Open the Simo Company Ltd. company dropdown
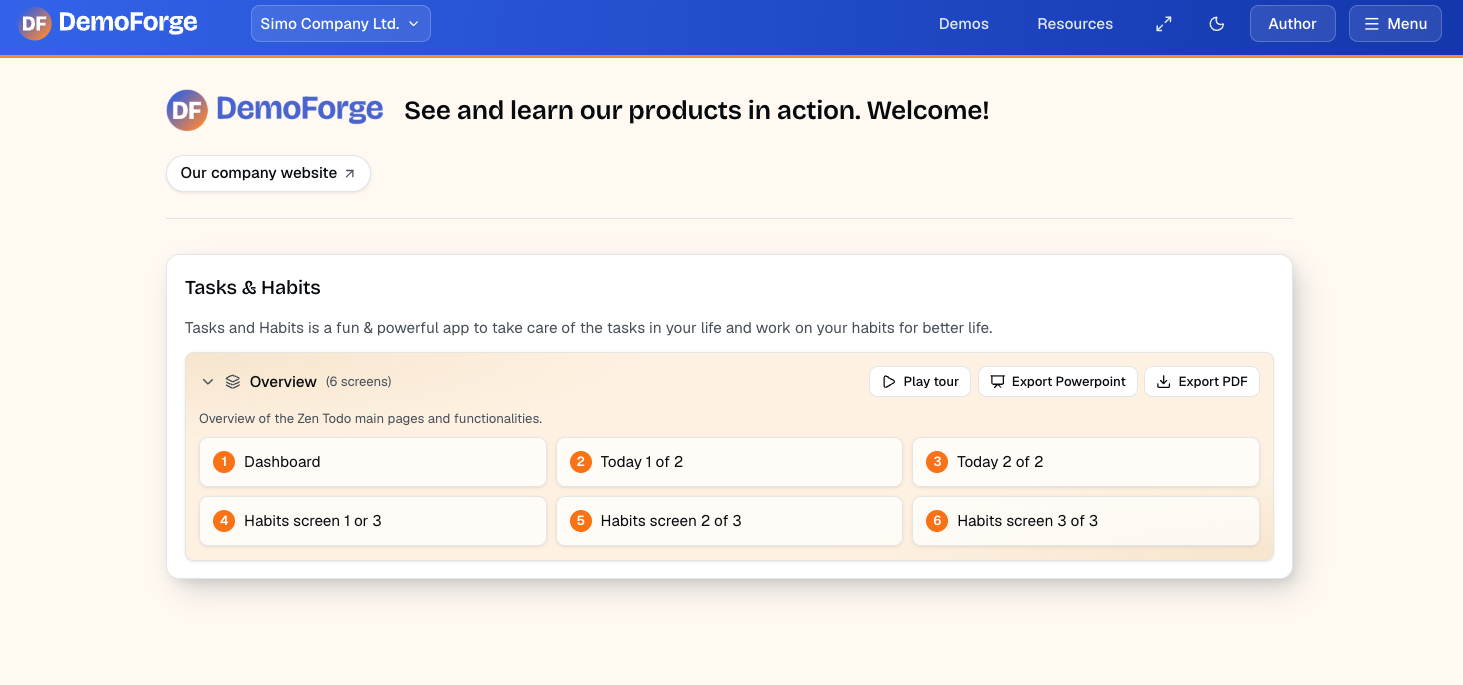The image size is (1463, 685). pyautogui.click(x=341, y=24)
